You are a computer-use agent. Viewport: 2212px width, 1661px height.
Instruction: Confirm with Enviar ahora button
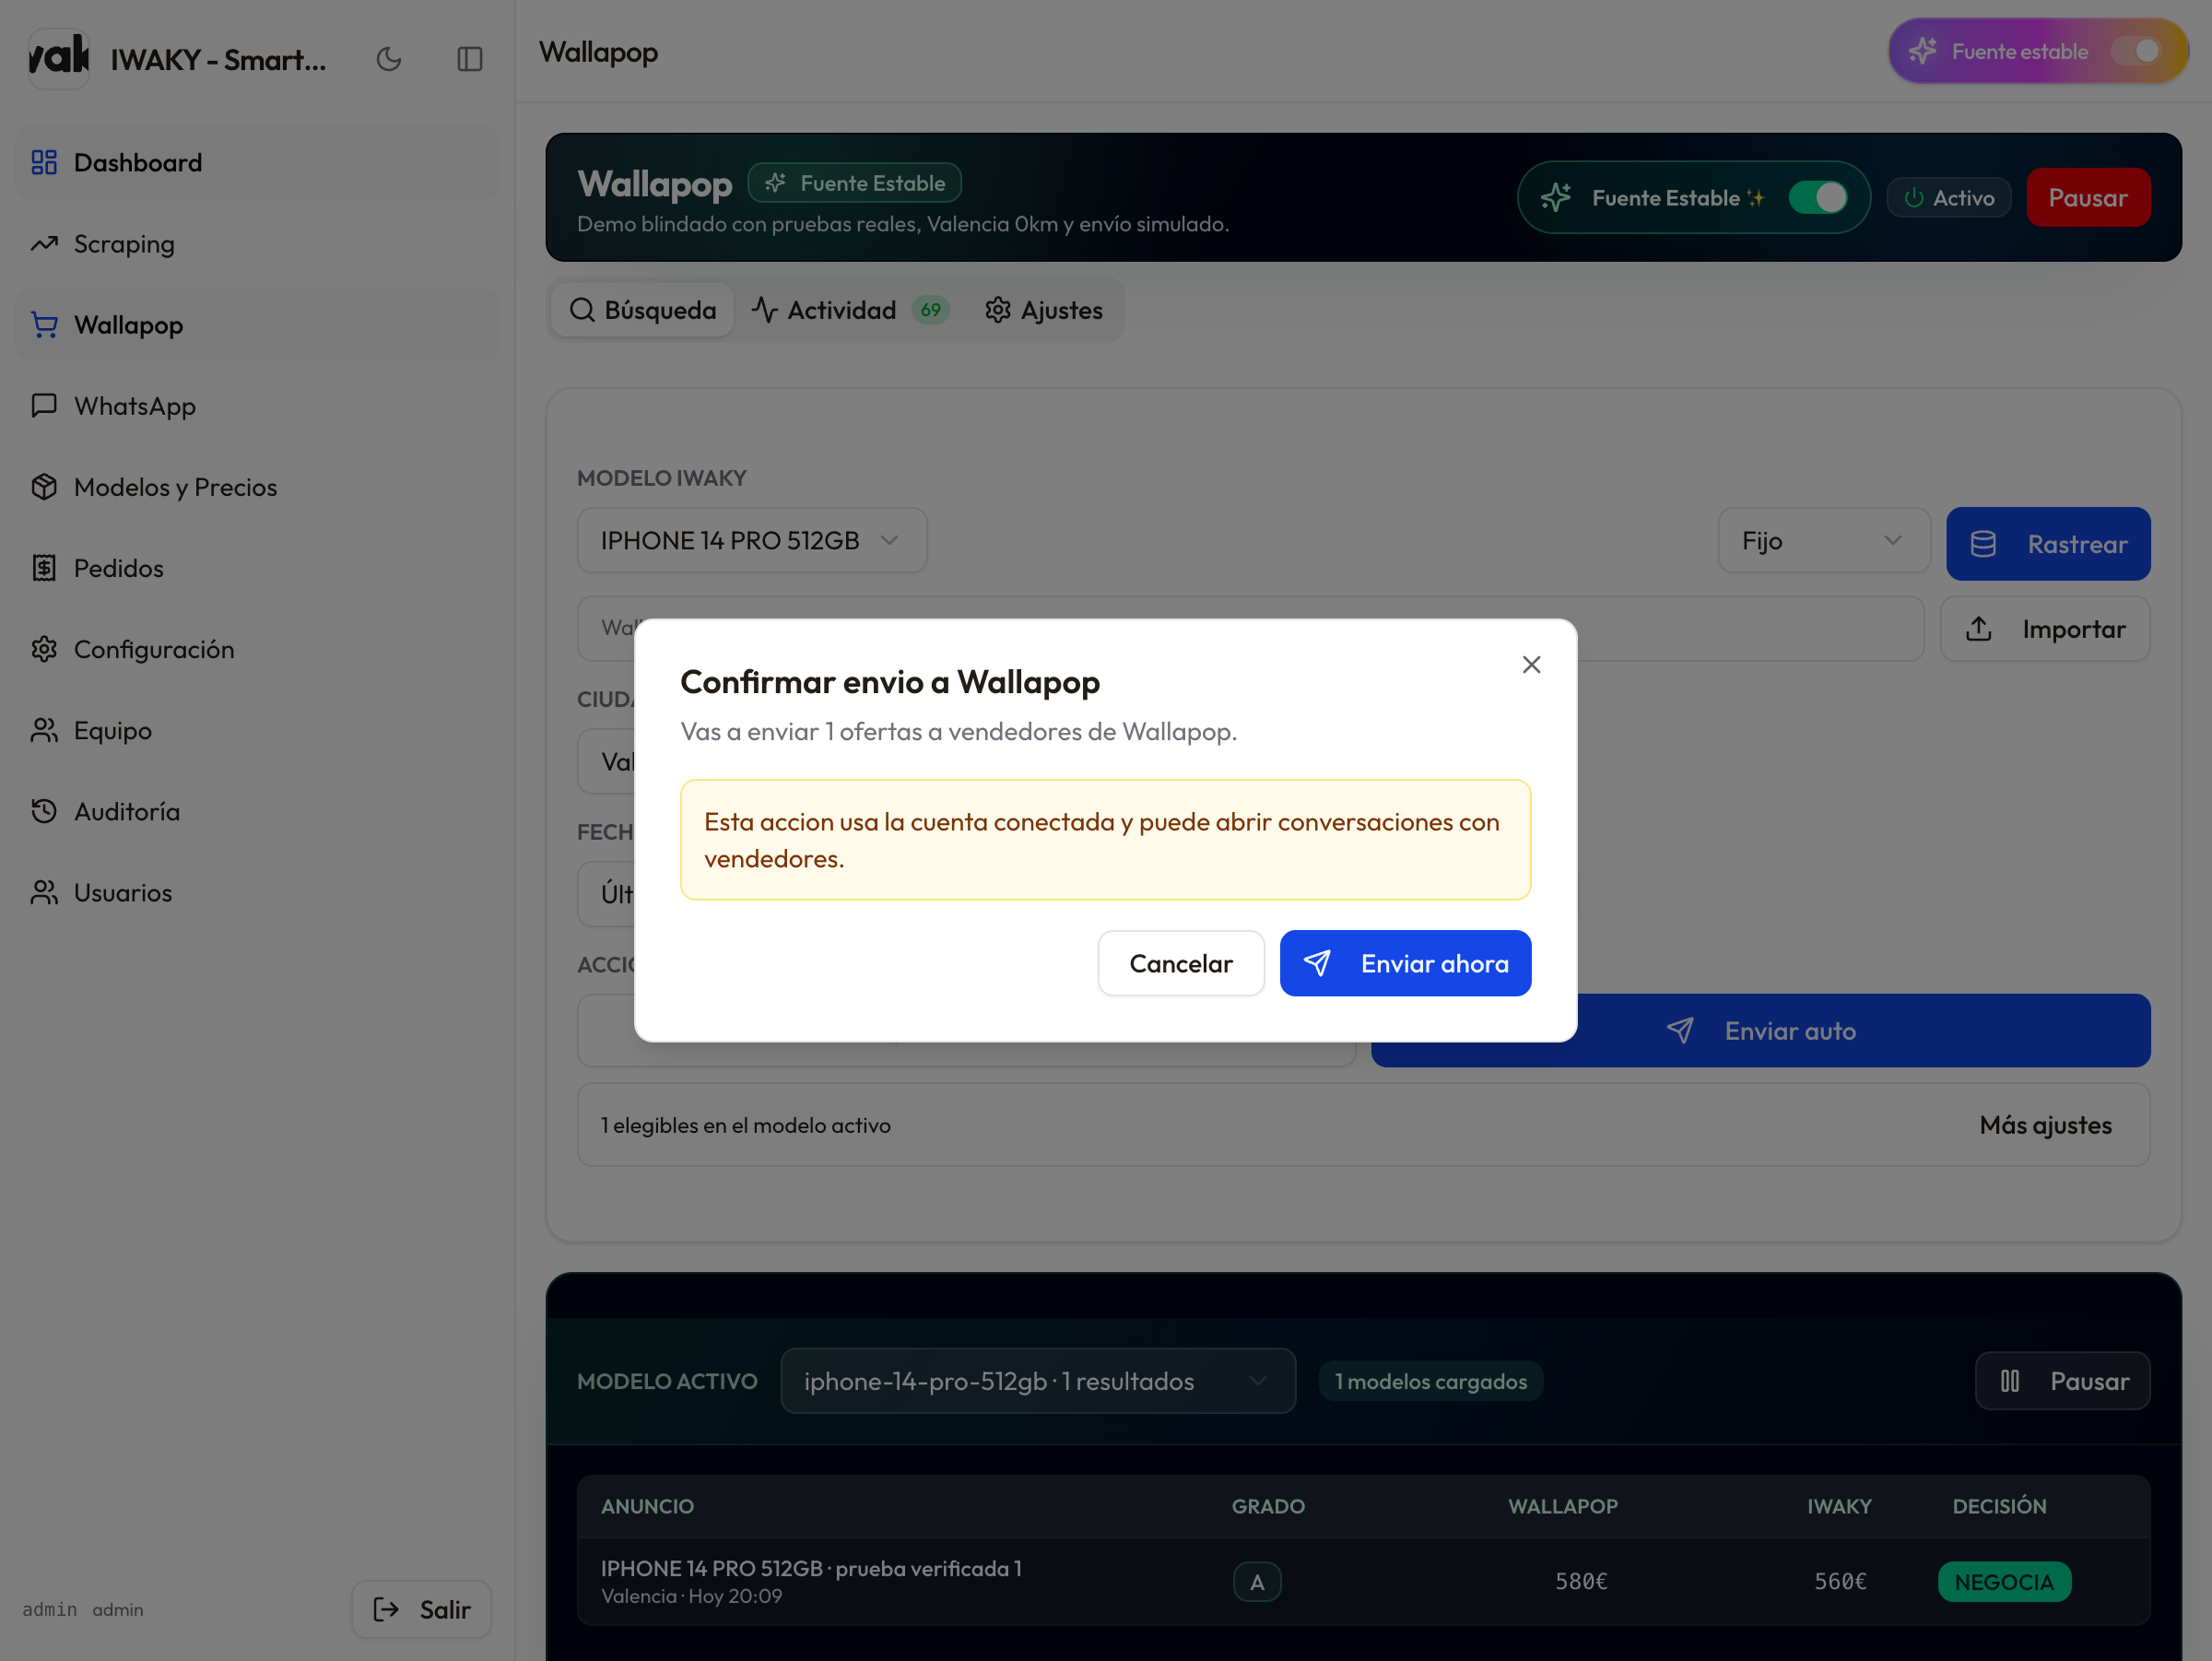tap(1405, 963)
